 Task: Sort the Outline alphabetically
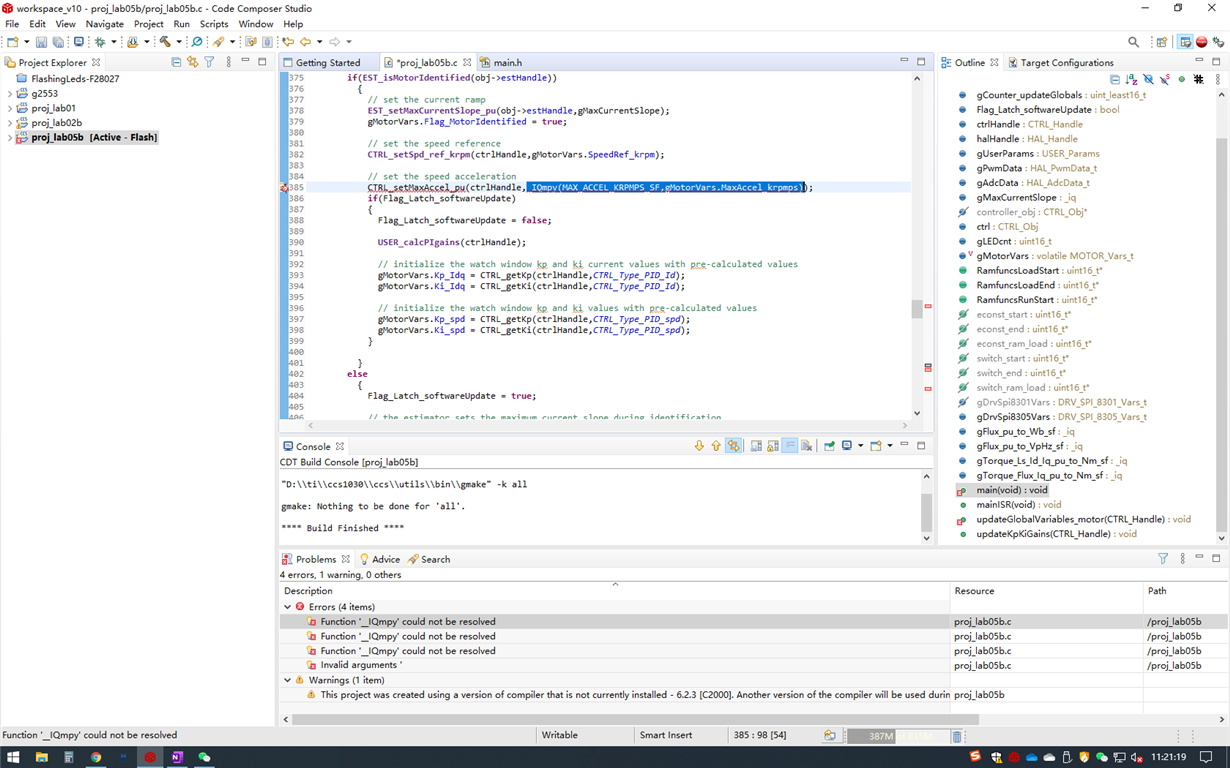click(1131, 79)
